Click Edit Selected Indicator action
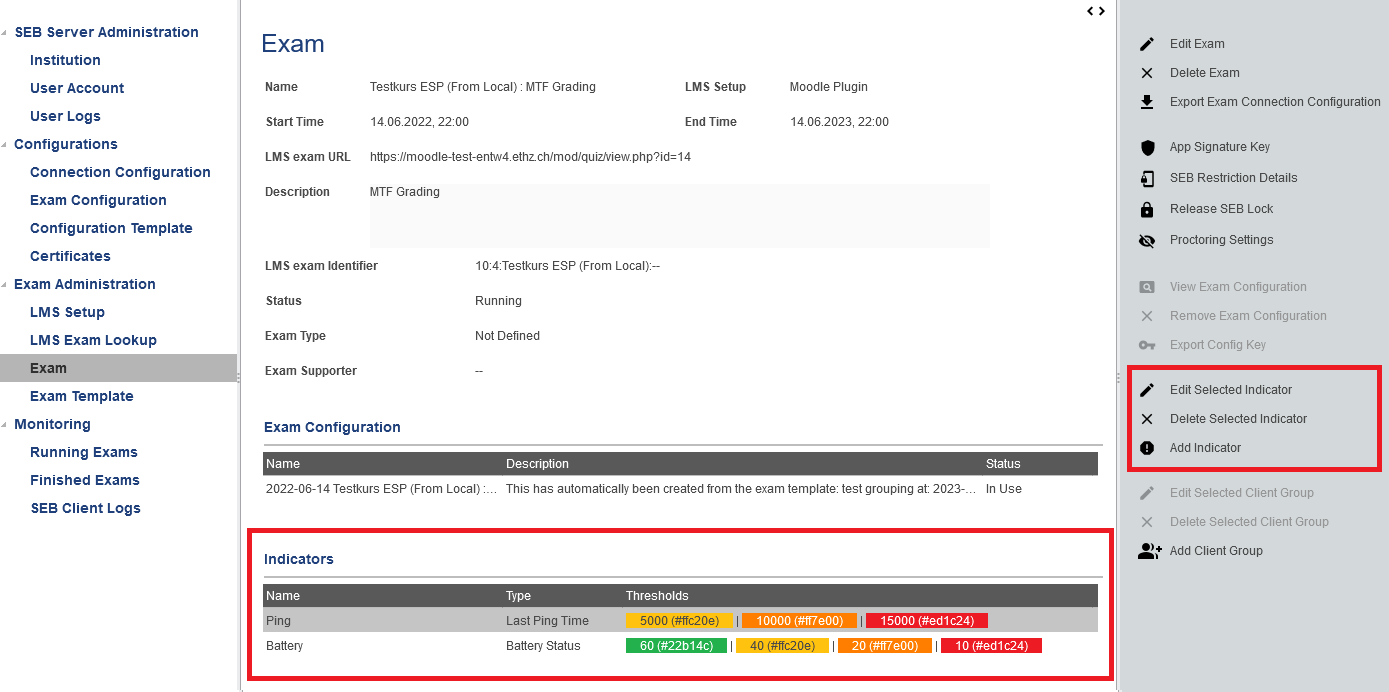1389x692 pixels. (x=1230, y=390)
